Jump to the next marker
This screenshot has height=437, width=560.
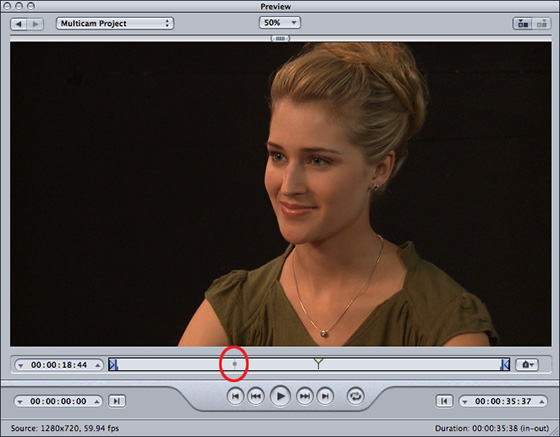[x=325, y=396]
